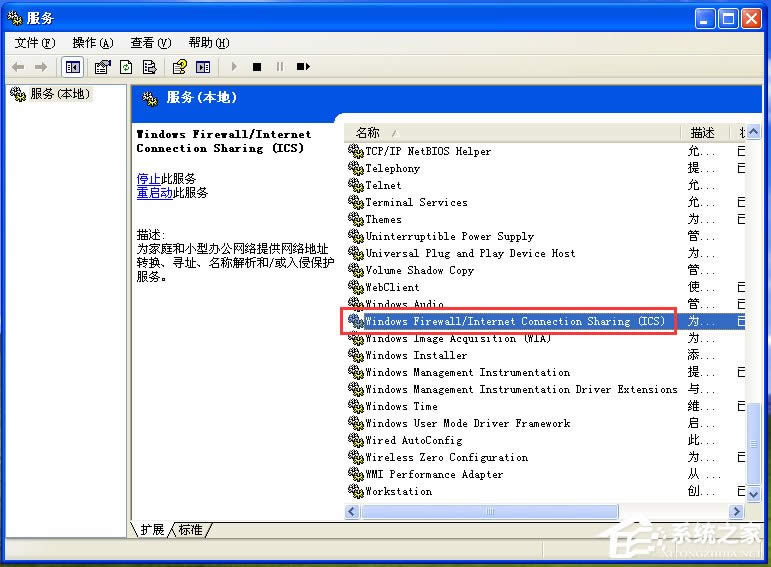
Task: Open Properties via the toolbar icon
Action: pos(103,67)
